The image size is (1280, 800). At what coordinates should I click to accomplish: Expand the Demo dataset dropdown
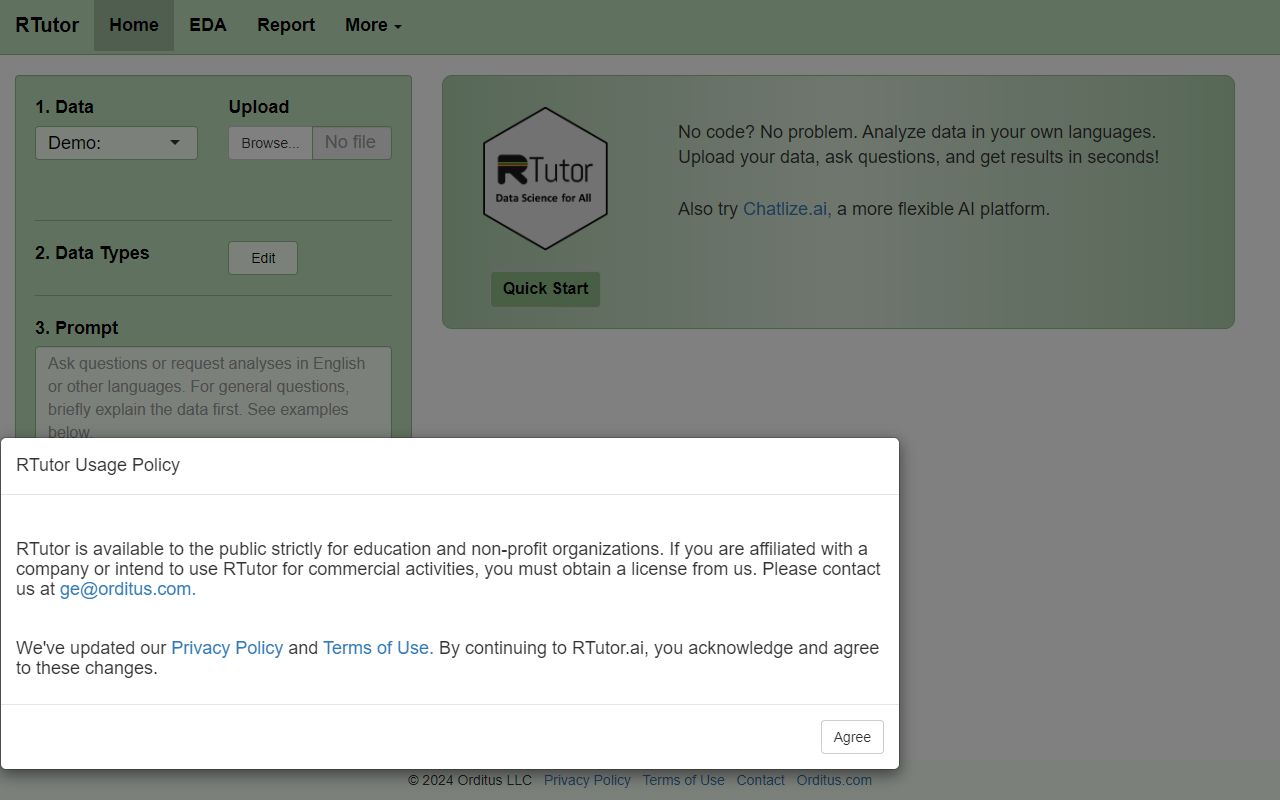click(116, 142)
